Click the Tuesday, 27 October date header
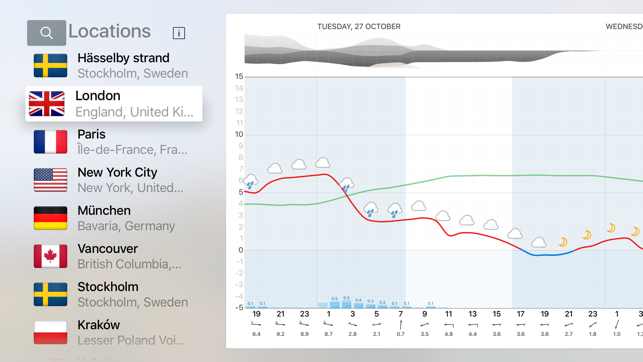The width and height of the screenshot is (643, 362). (359, 26)
